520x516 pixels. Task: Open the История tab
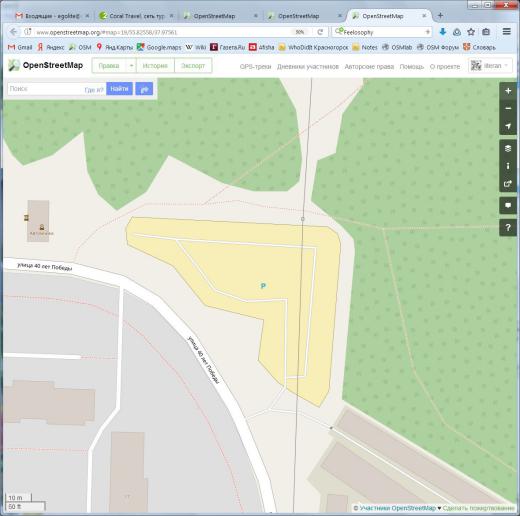pos(155,66)
